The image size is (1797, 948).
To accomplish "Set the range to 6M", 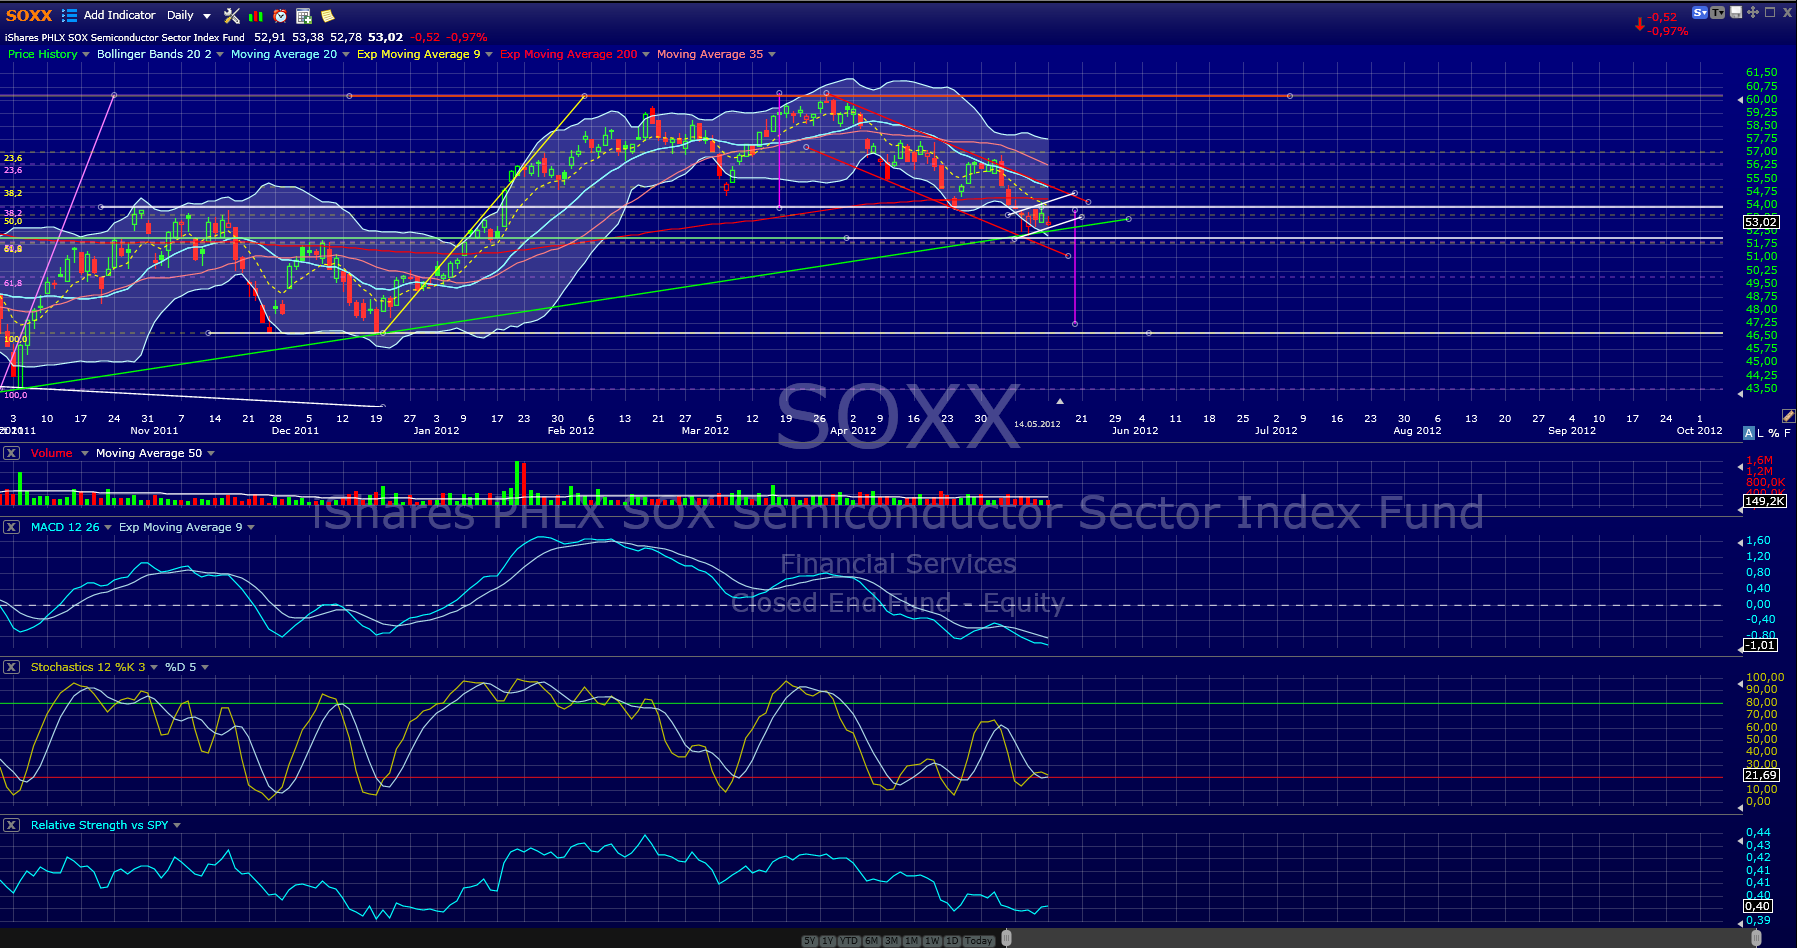I will click(x=872, y=940).
